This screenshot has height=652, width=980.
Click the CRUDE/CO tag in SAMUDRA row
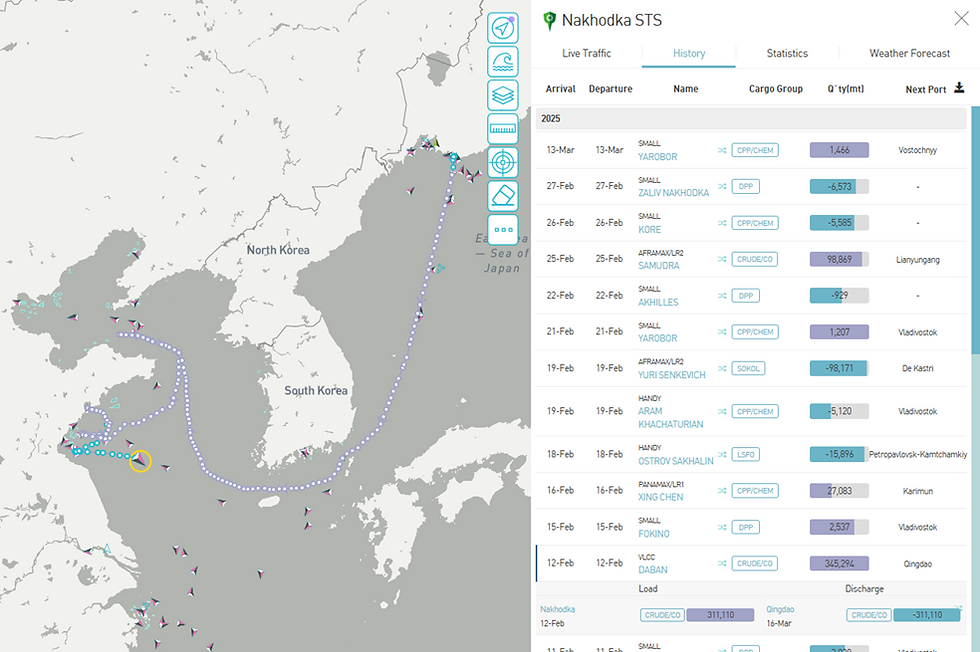[754, 259]
